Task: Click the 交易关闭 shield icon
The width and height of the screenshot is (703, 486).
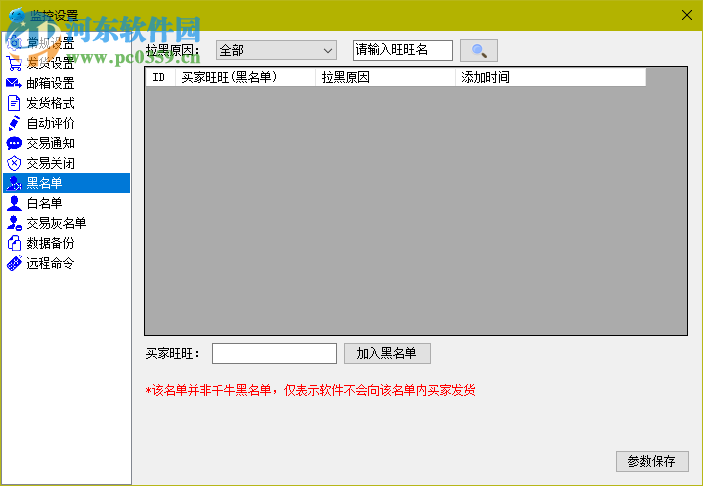Action: coord(14,163)
